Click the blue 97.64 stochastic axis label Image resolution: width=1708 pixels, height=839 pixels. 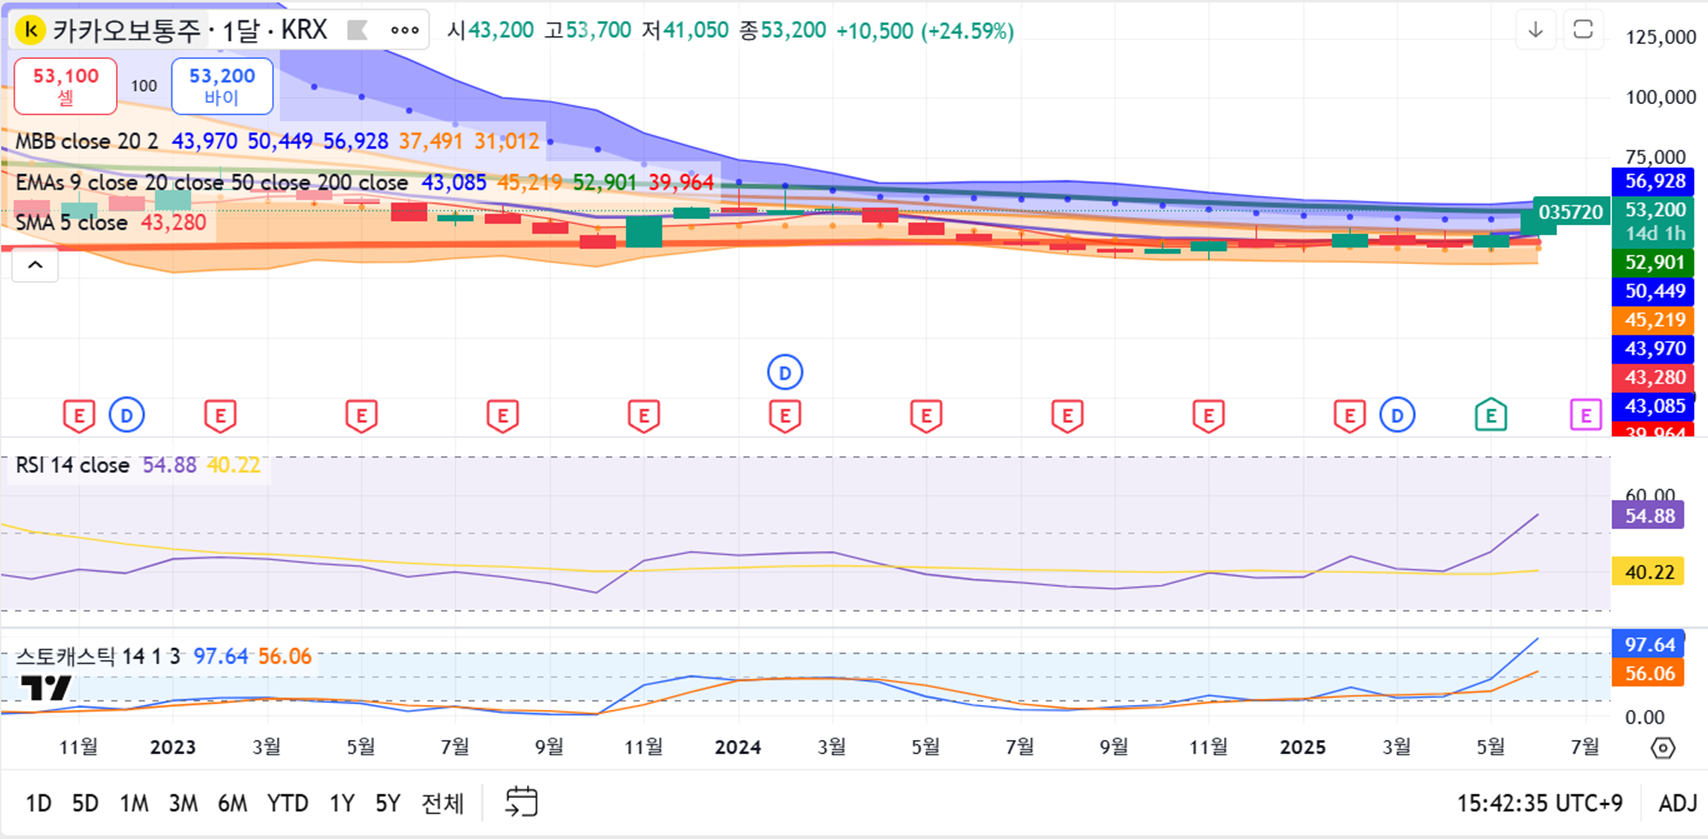(x=1648, y=644)
